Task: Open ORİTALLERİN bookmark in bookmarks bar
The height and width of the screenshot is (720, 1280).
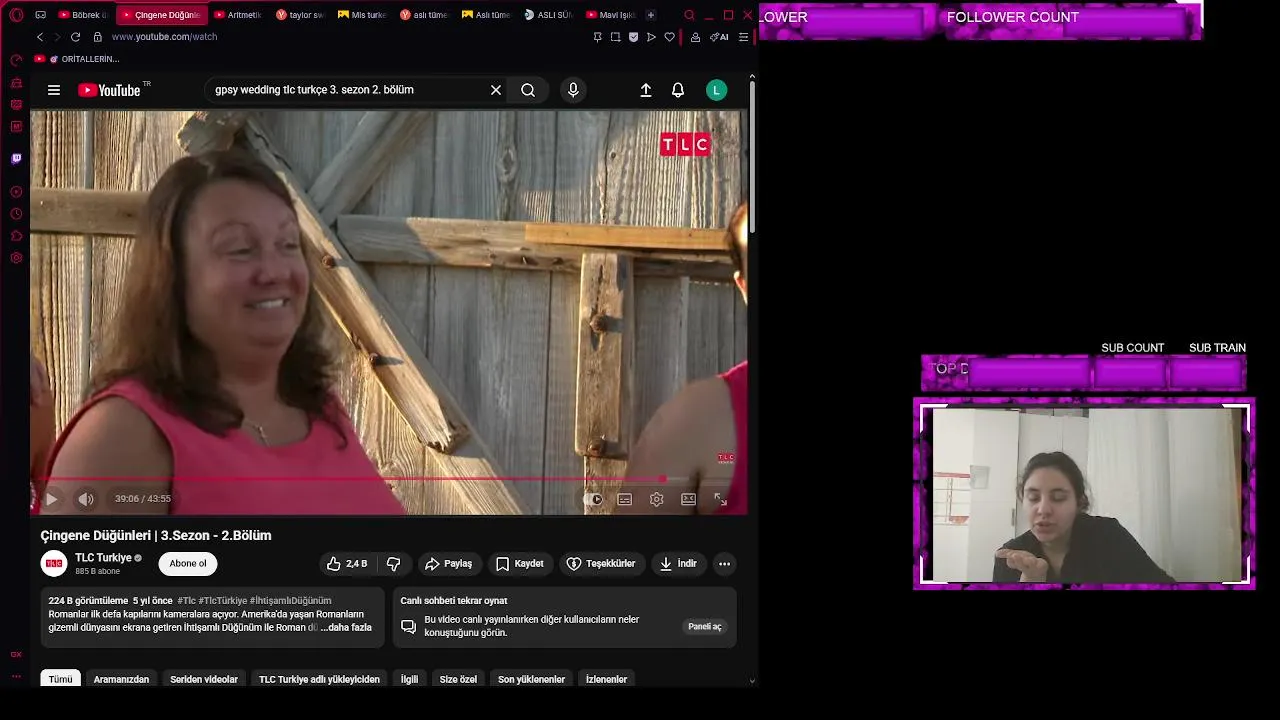Action: point(77,59)
